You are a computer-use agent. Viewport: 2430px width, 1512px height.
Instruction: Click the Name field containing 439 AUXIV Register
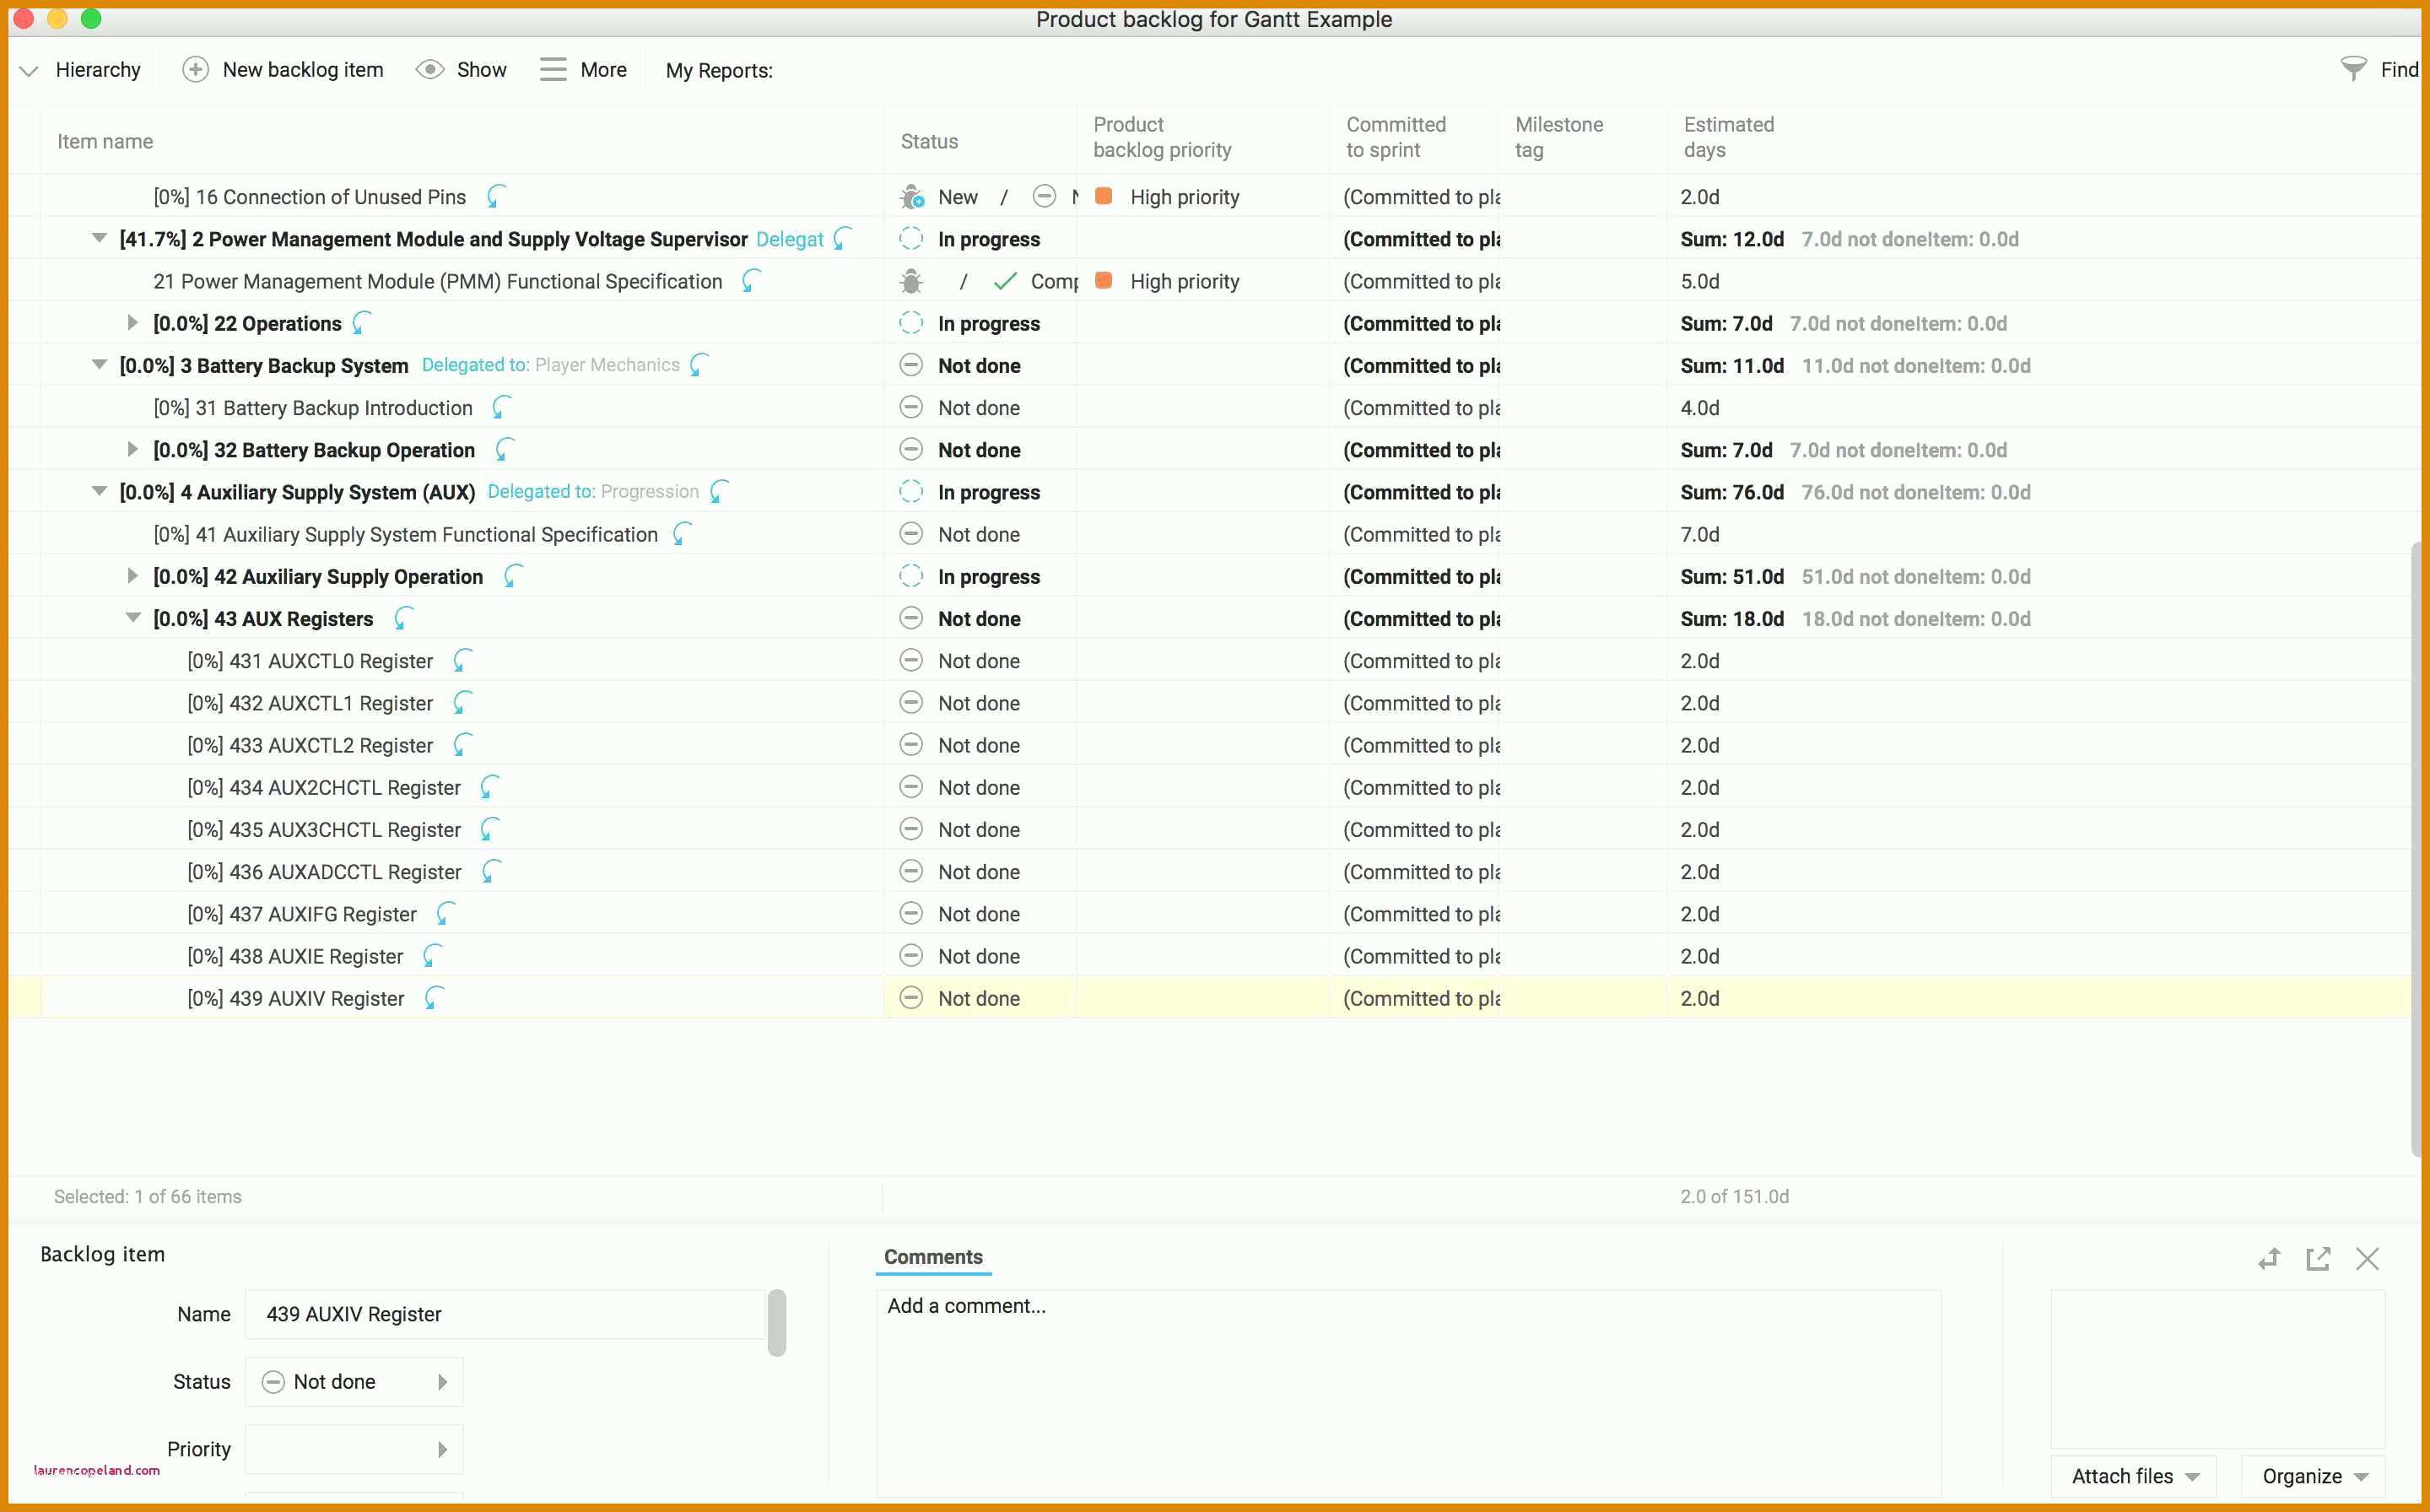coord(505,1314)
